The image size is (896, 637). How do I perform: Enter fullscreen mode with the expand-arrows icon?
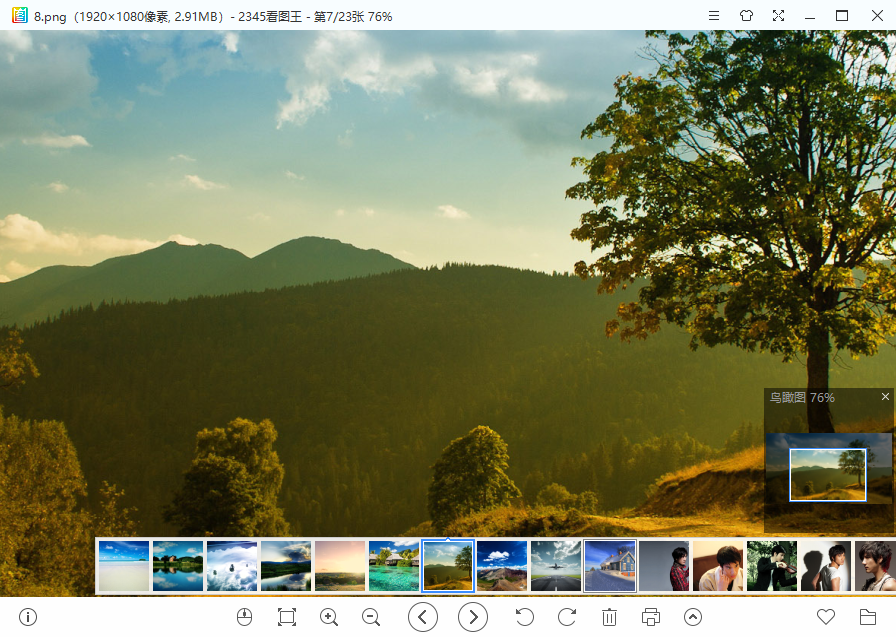(778, 16)
